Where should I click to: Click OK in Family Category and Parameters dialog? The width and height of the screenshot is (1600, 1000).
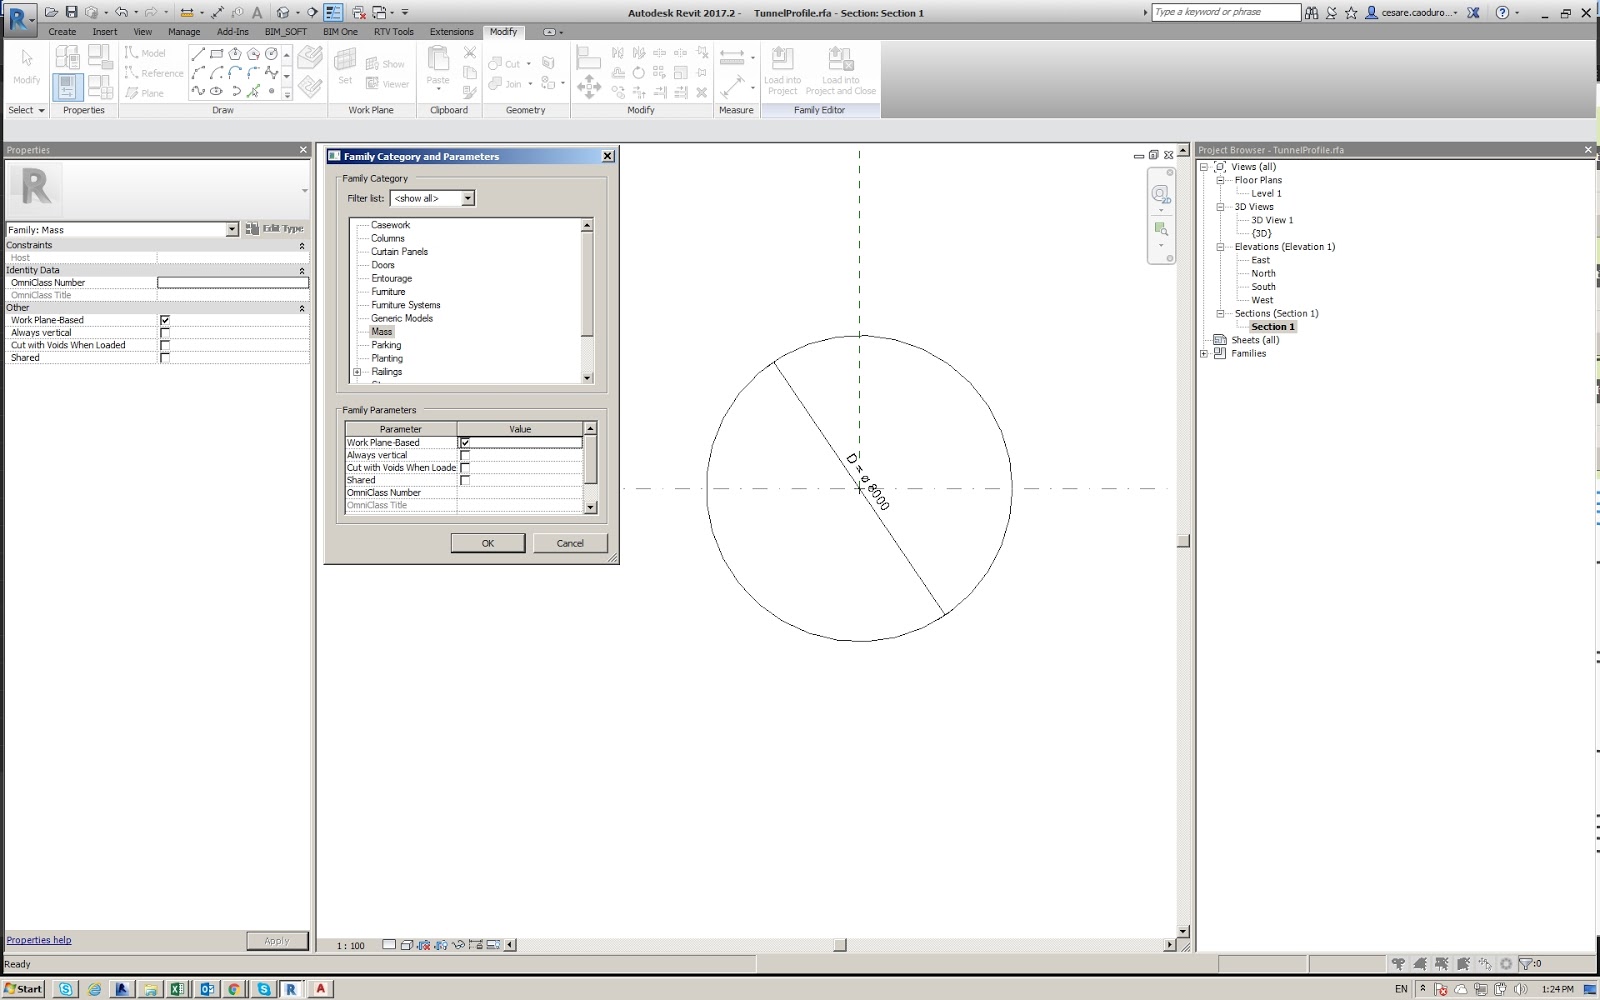[x=488, y=543]
